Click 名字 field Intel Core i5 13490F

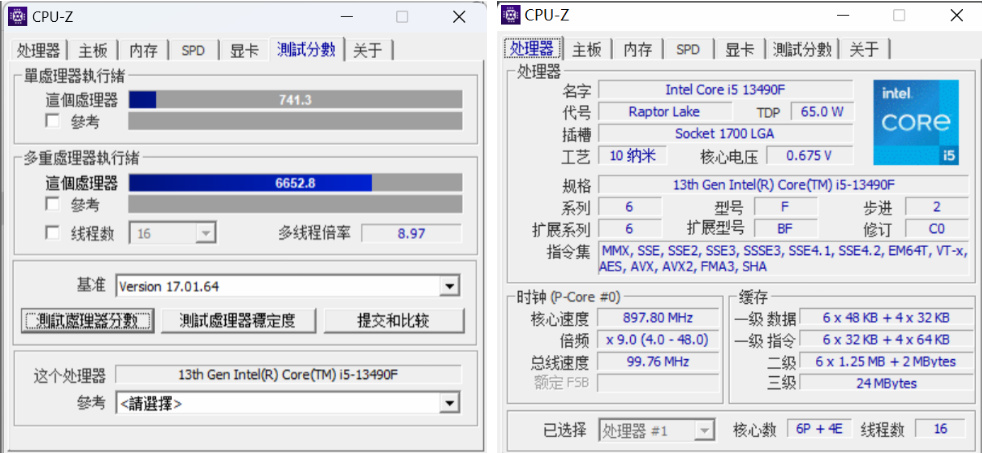tap(725, 90)
